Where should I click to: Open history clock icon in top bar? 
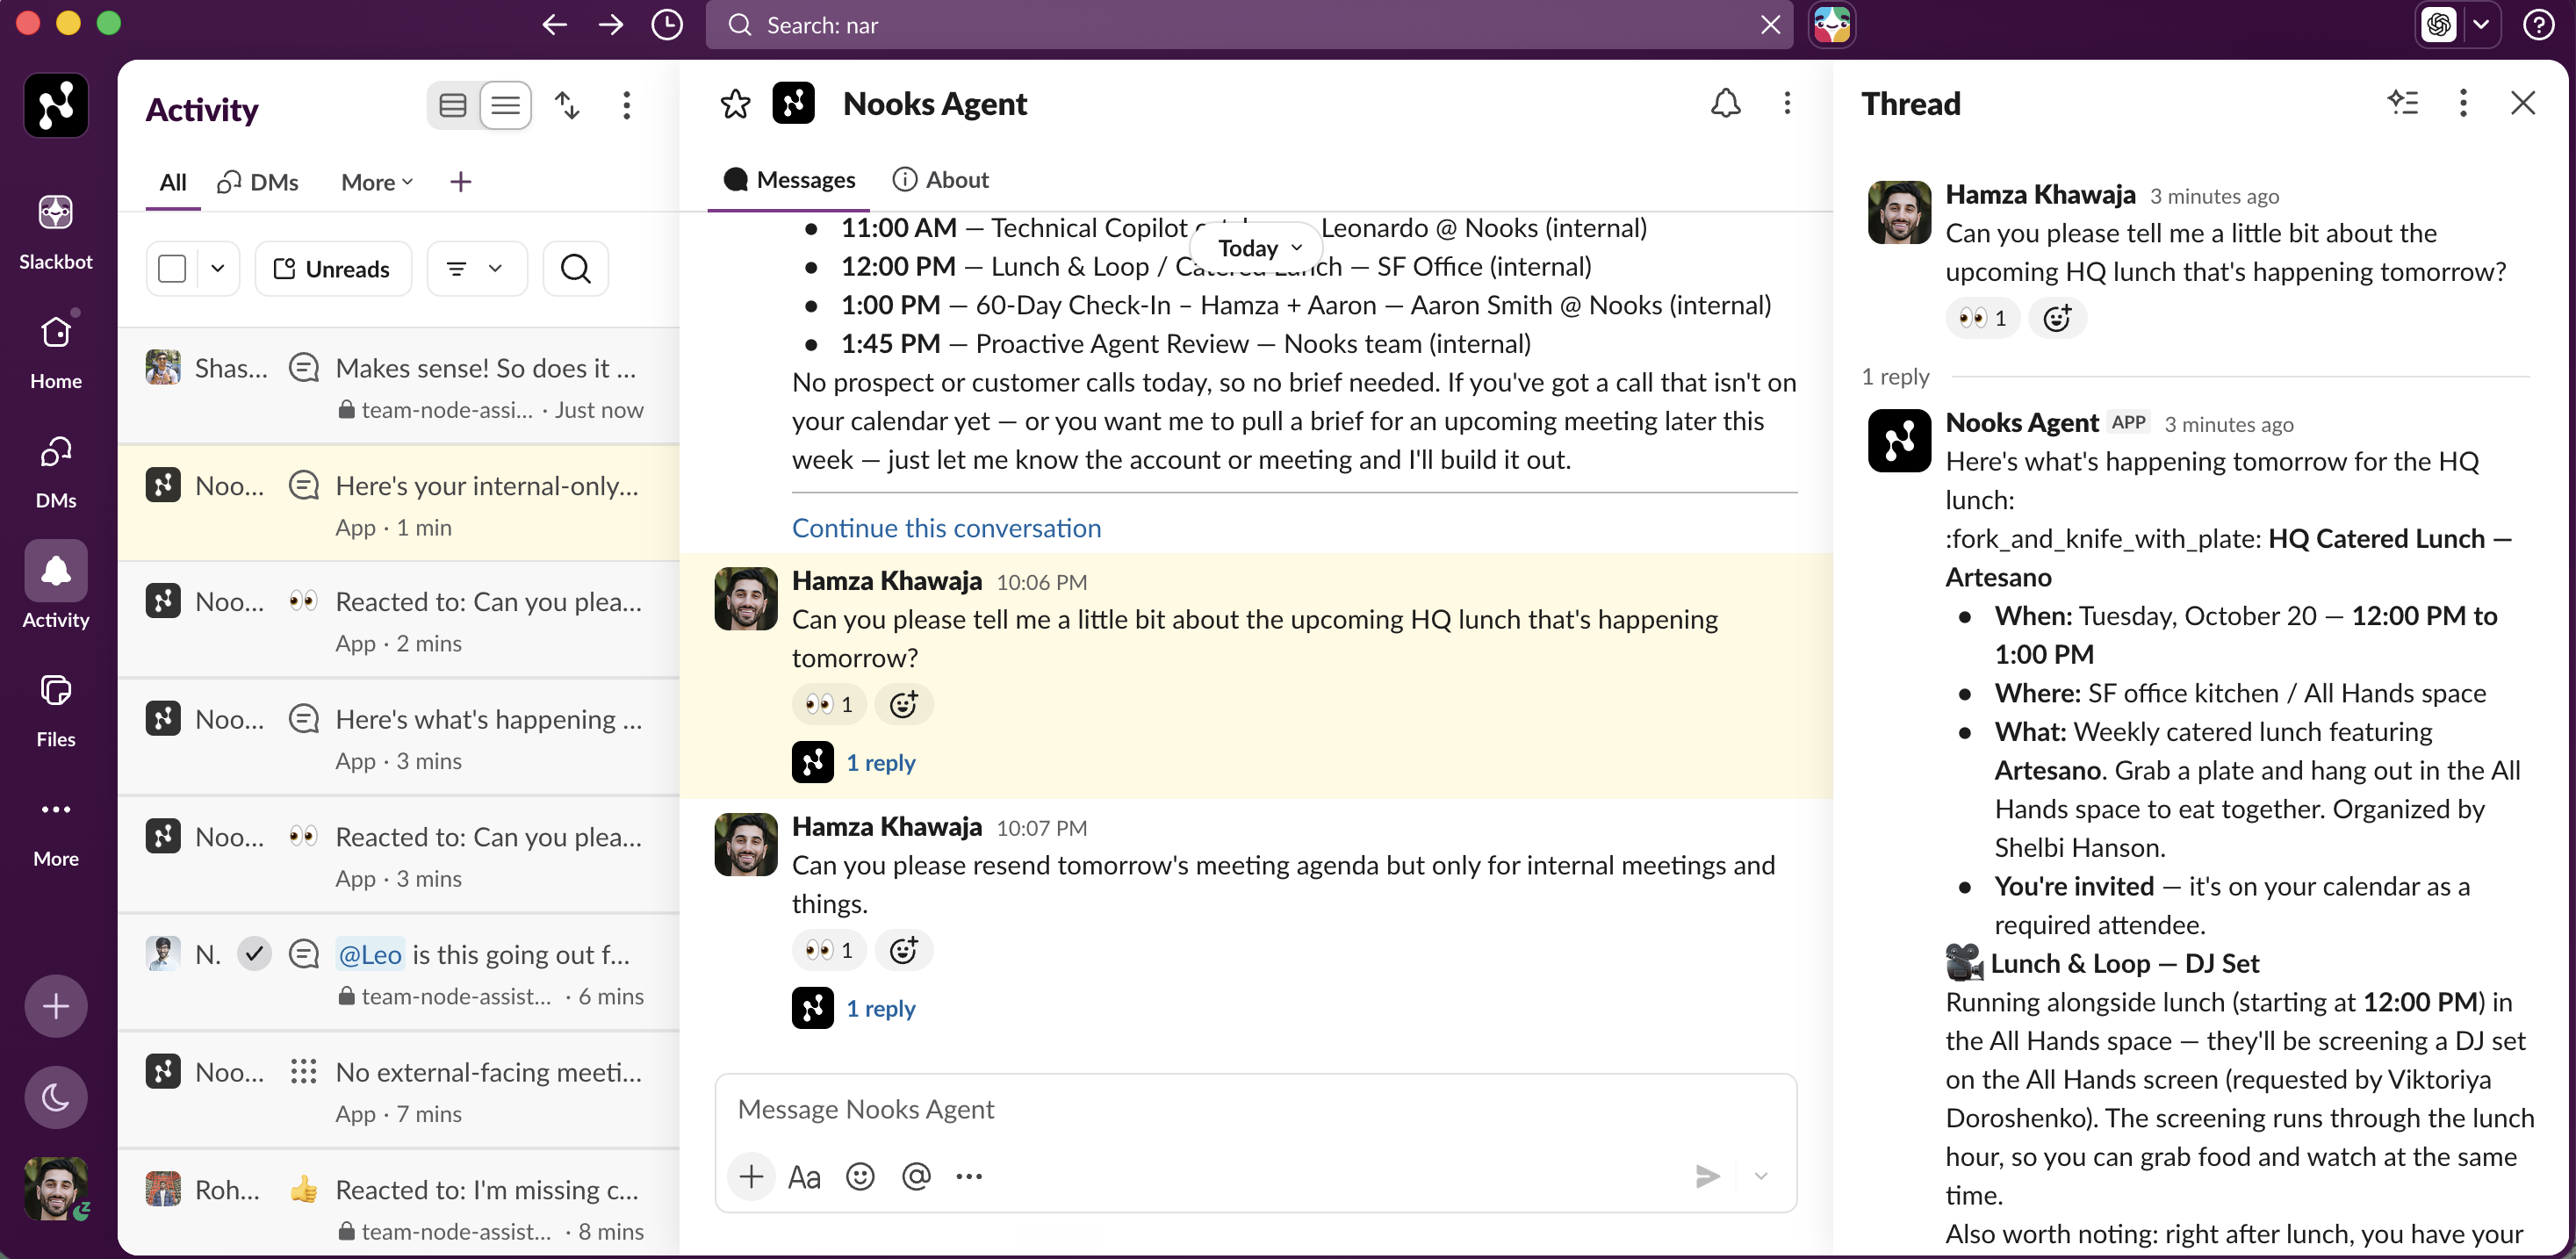click(x=666, y=25)
